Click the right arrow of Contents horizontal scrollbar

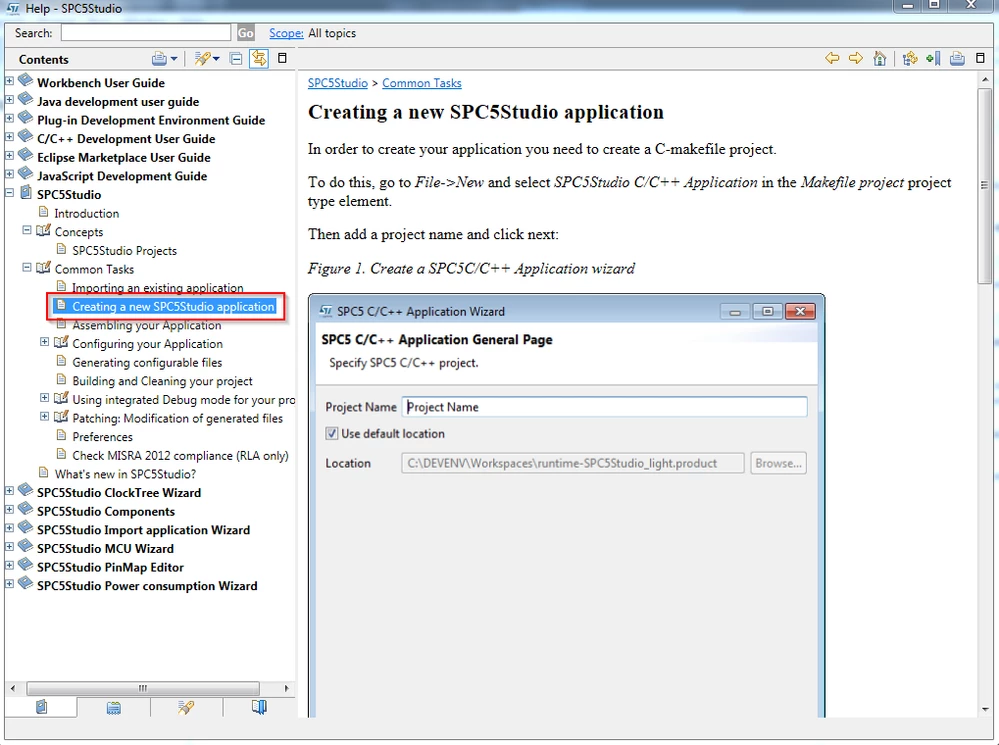click(287, 688)
